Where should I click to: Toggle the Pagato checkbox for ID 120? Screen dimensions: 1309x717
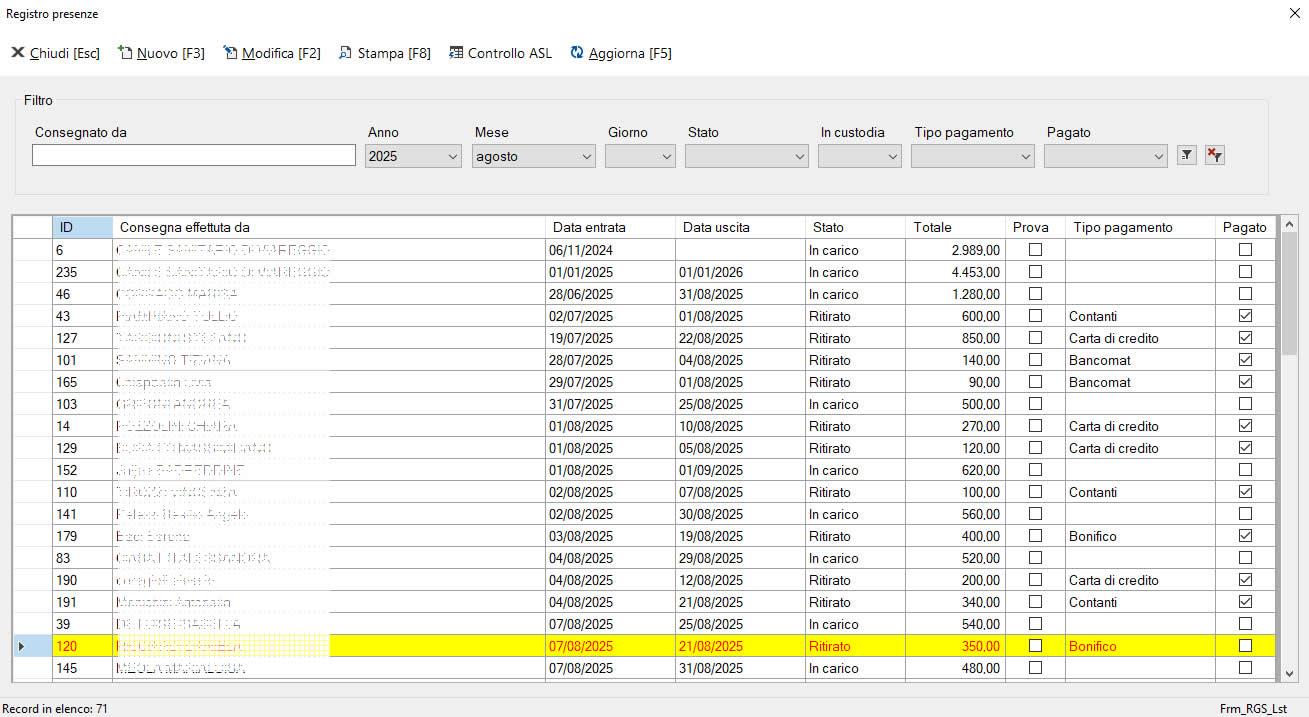(x=1245, y=646)
